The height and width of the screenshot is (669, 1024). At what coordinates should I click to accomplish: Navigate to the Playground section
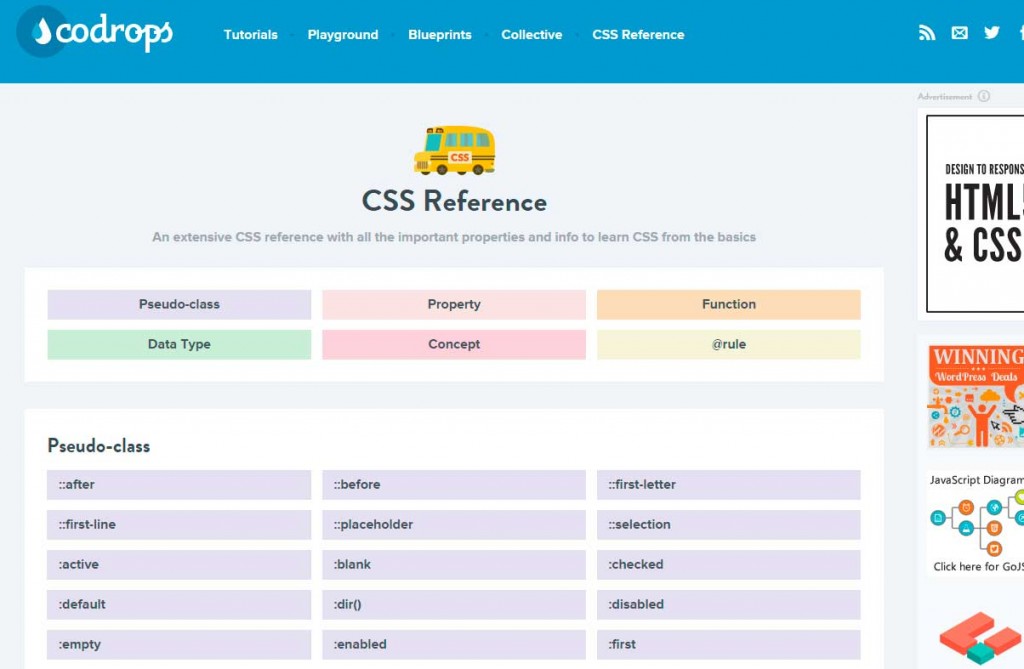click(343, 34)
